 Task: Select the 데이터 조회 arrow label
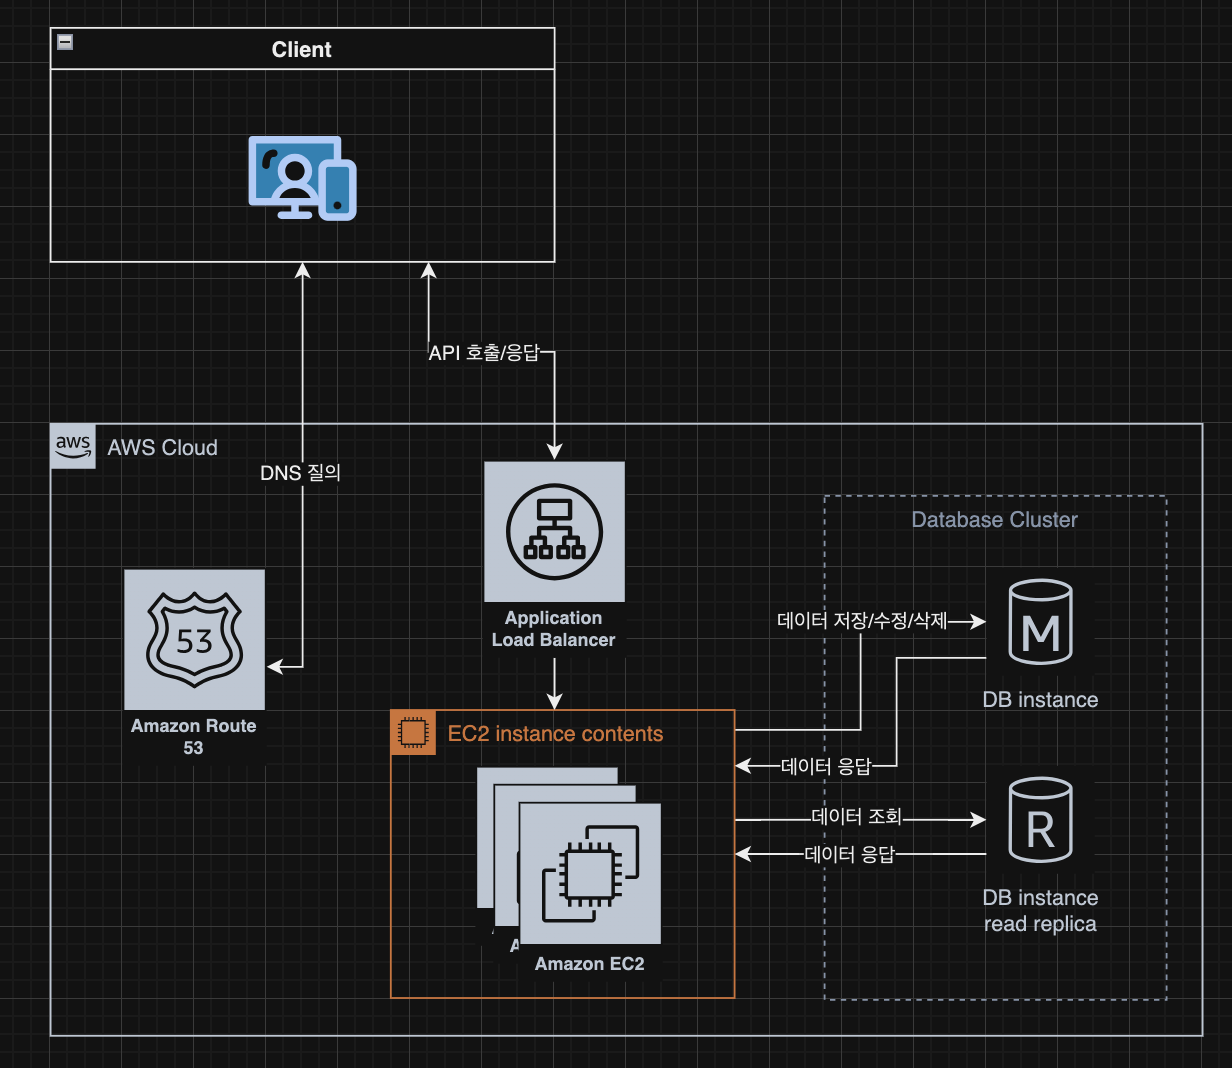pos(856,817)
